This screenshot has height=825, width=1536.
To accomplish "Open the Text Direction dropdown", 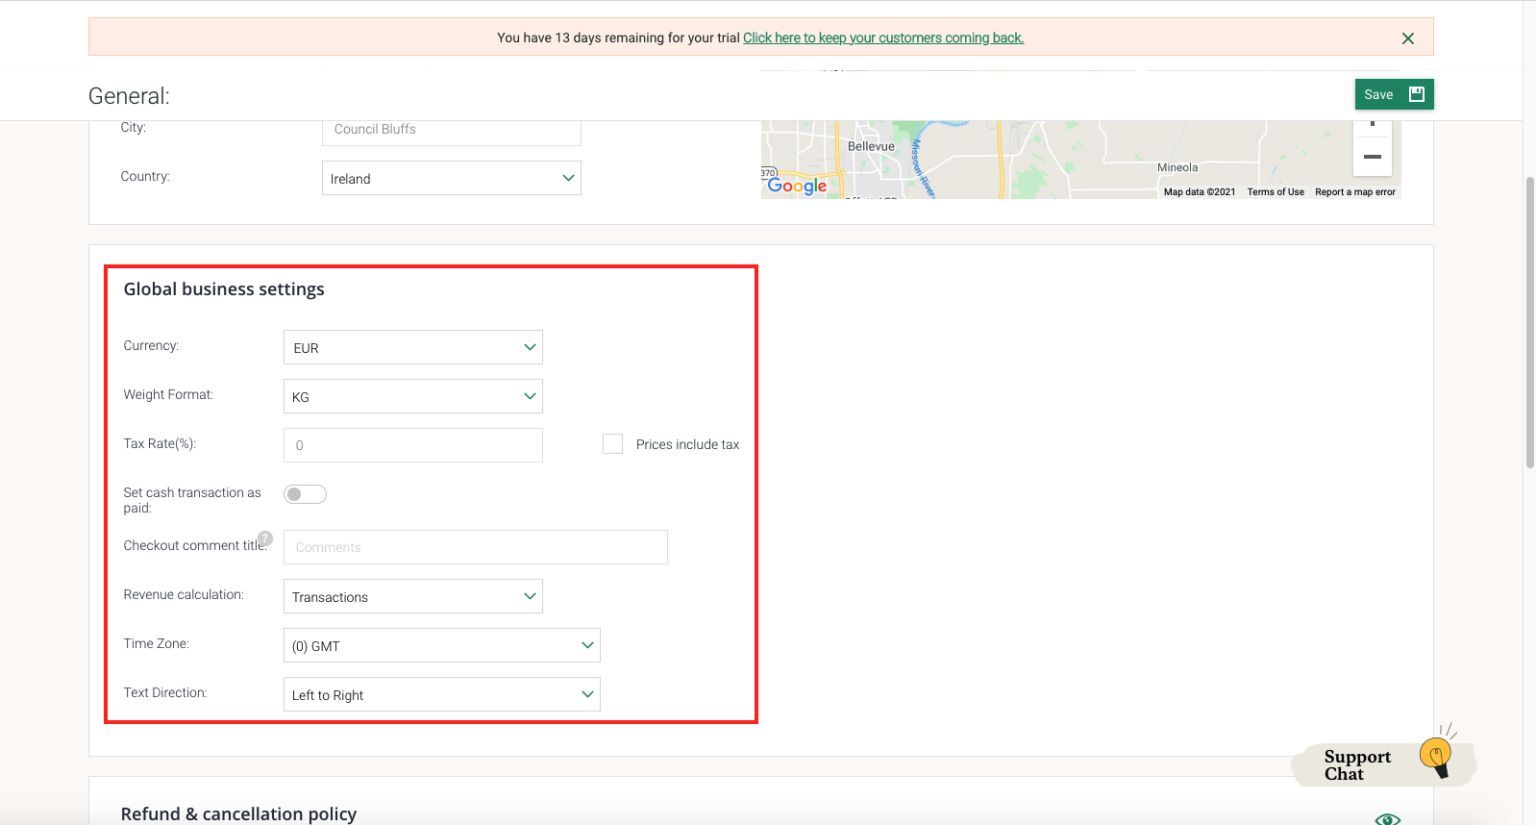I will (442, 694).
